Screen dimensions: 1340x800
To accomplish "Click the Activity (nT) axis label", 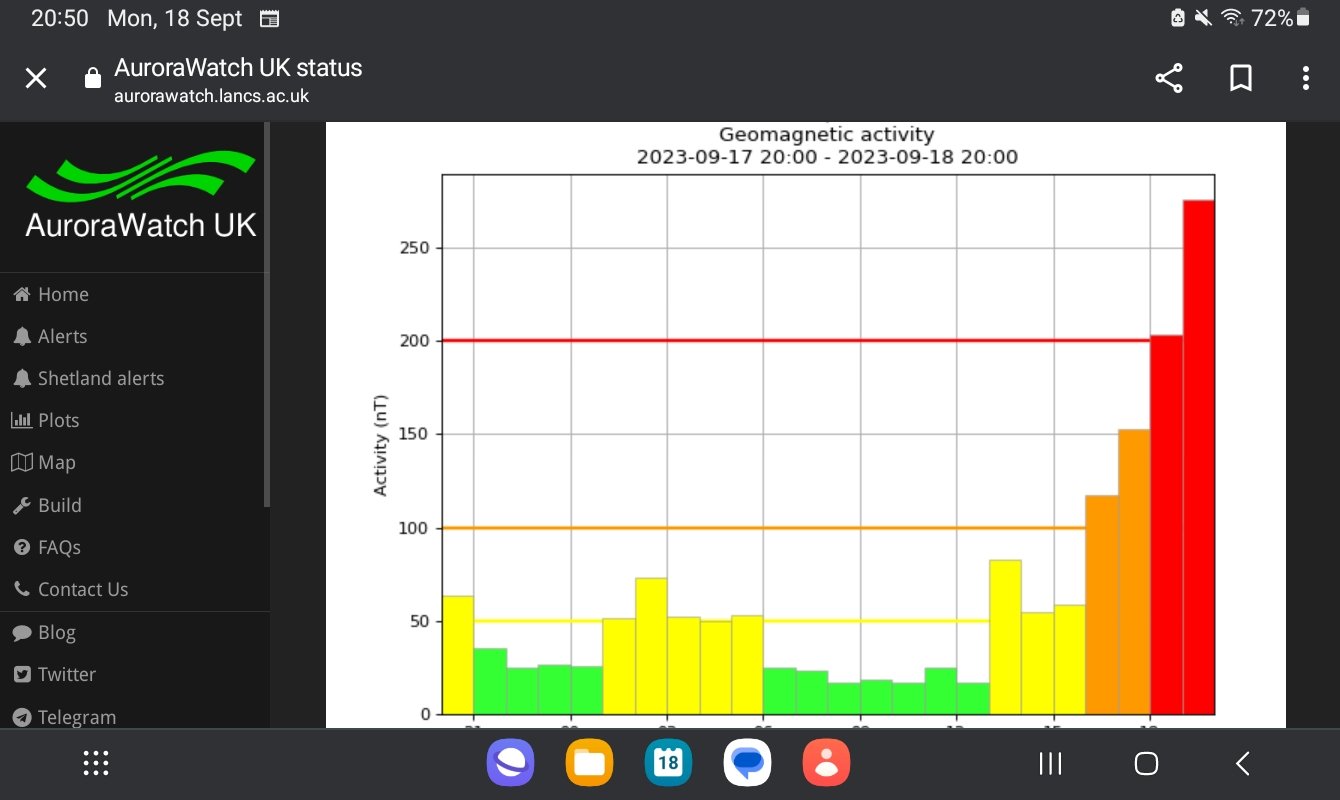I will [x=380, y=445].
